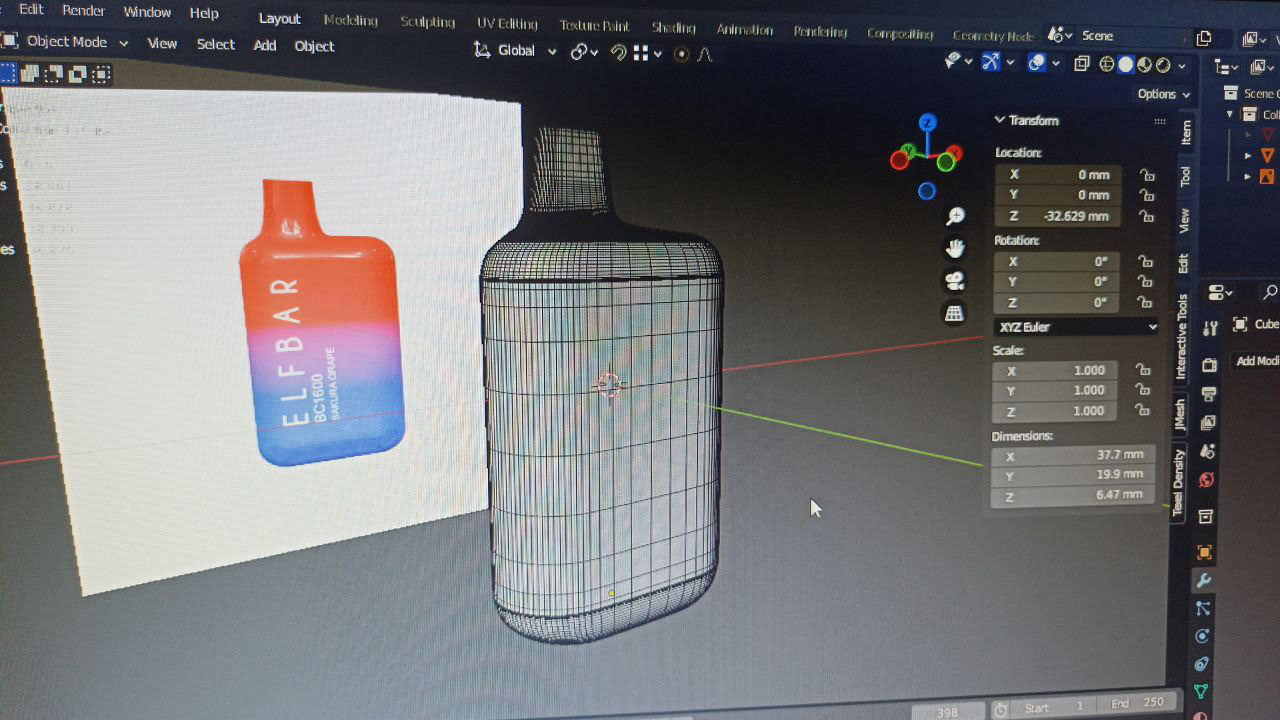Switch to Animation workspace tab
Screen dimensions: 1280x720
click(745, 30)
